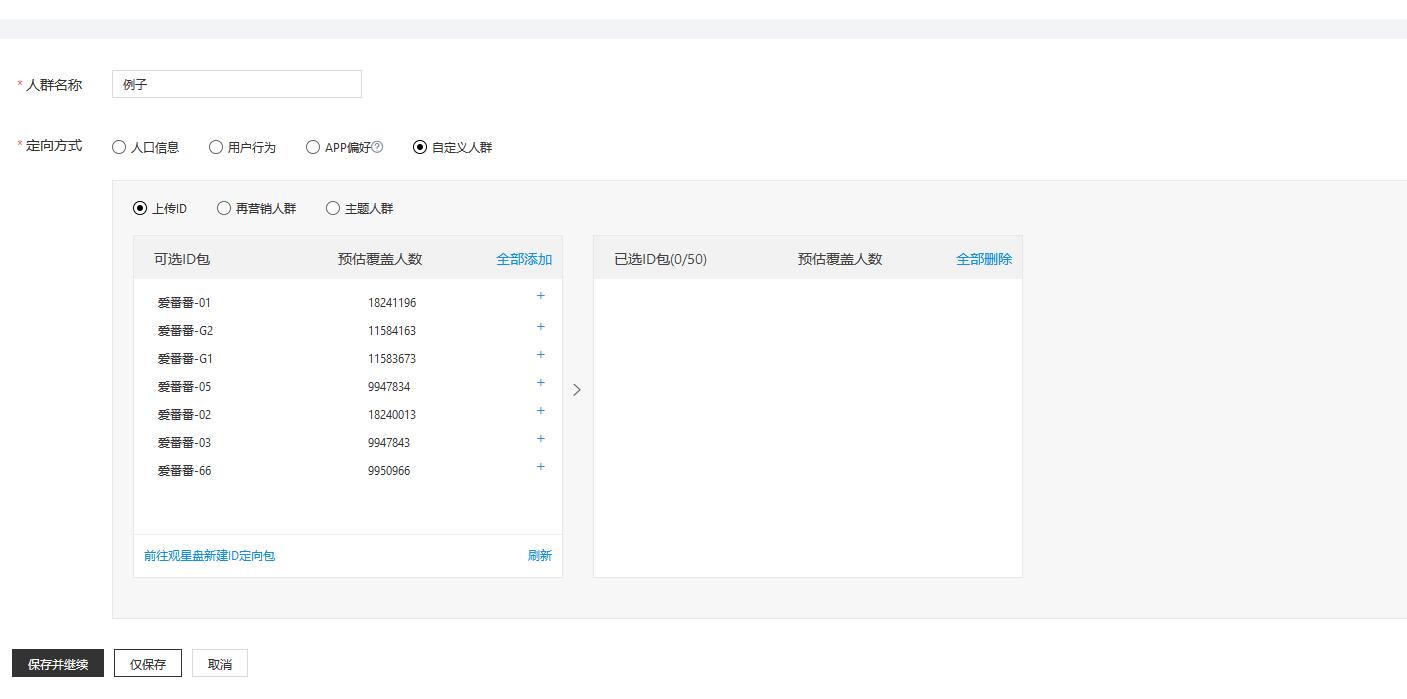Click the right arrow chevron between lists
Viewport: 1407px width, 699px height.
[x=577, y=390]
